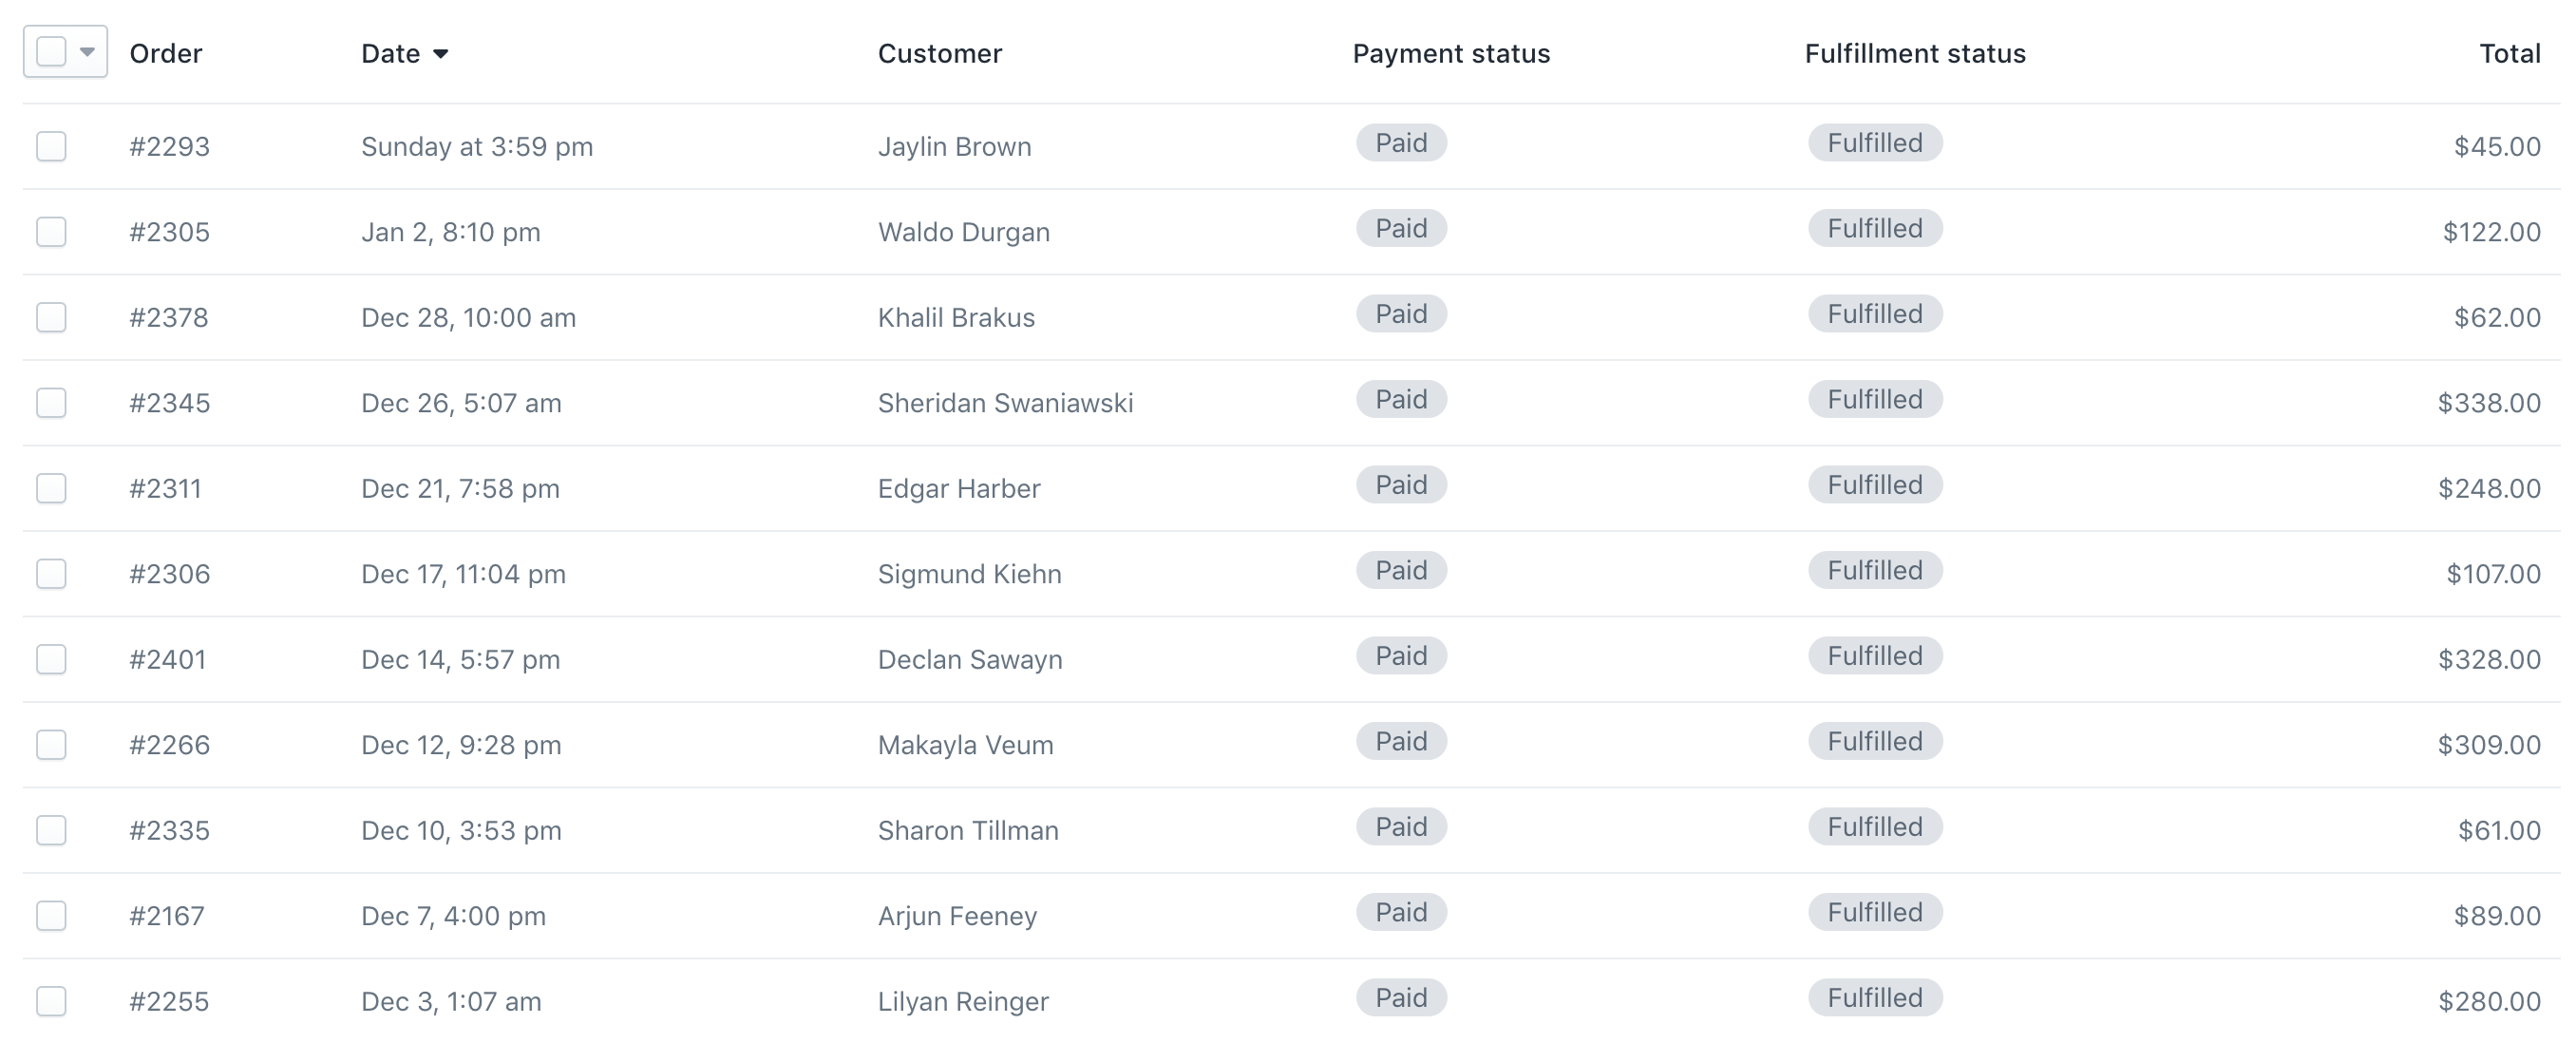Click the Paid status for Makayla Veum
The image size is (2576, 1043).
click(x=1400, y=741)
